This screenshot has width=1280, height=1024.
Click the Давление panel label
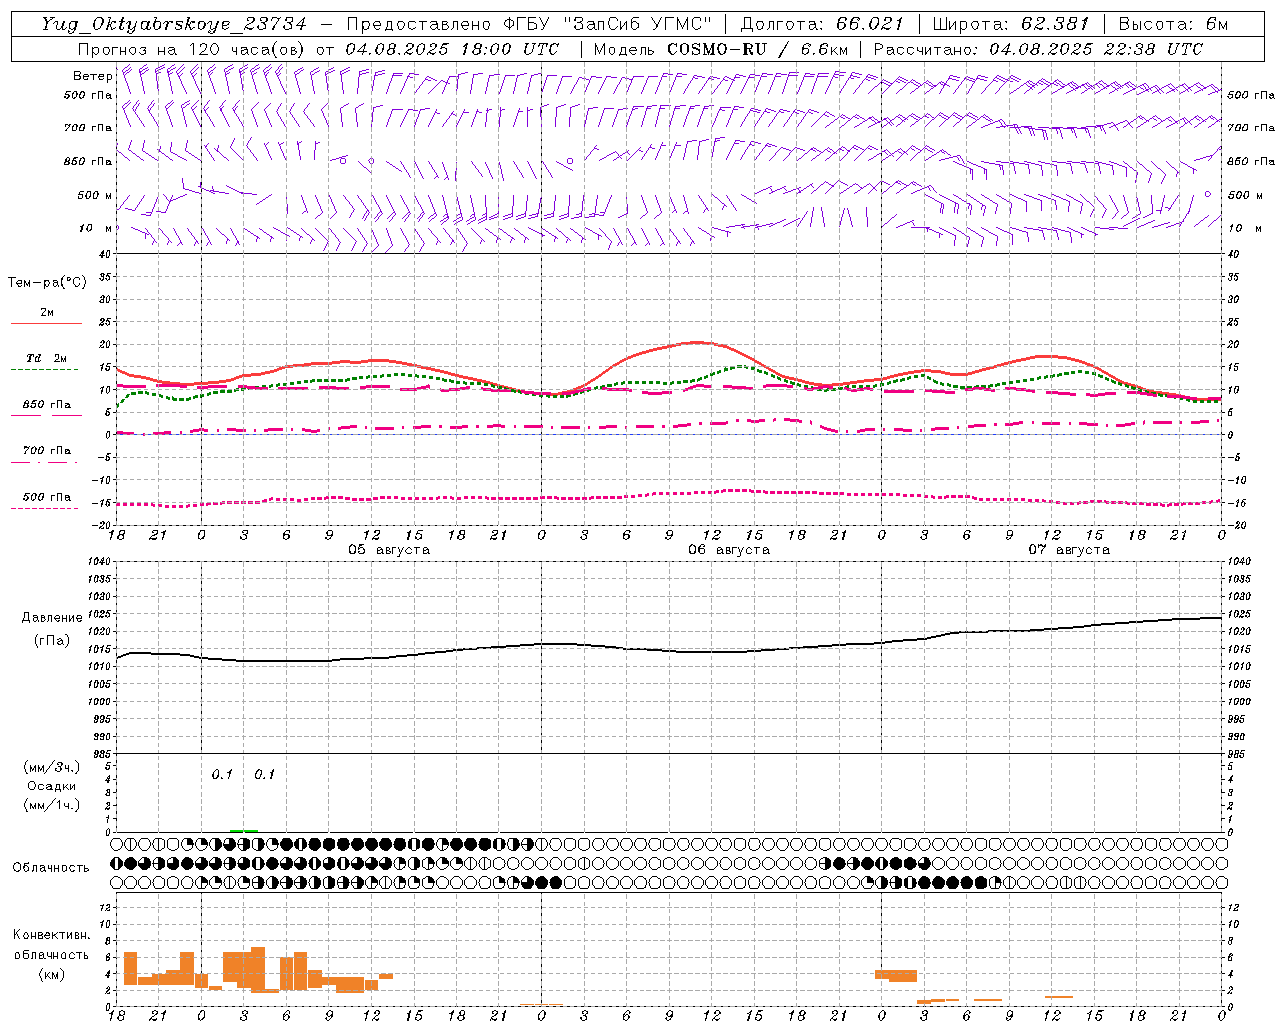point(52,618)
